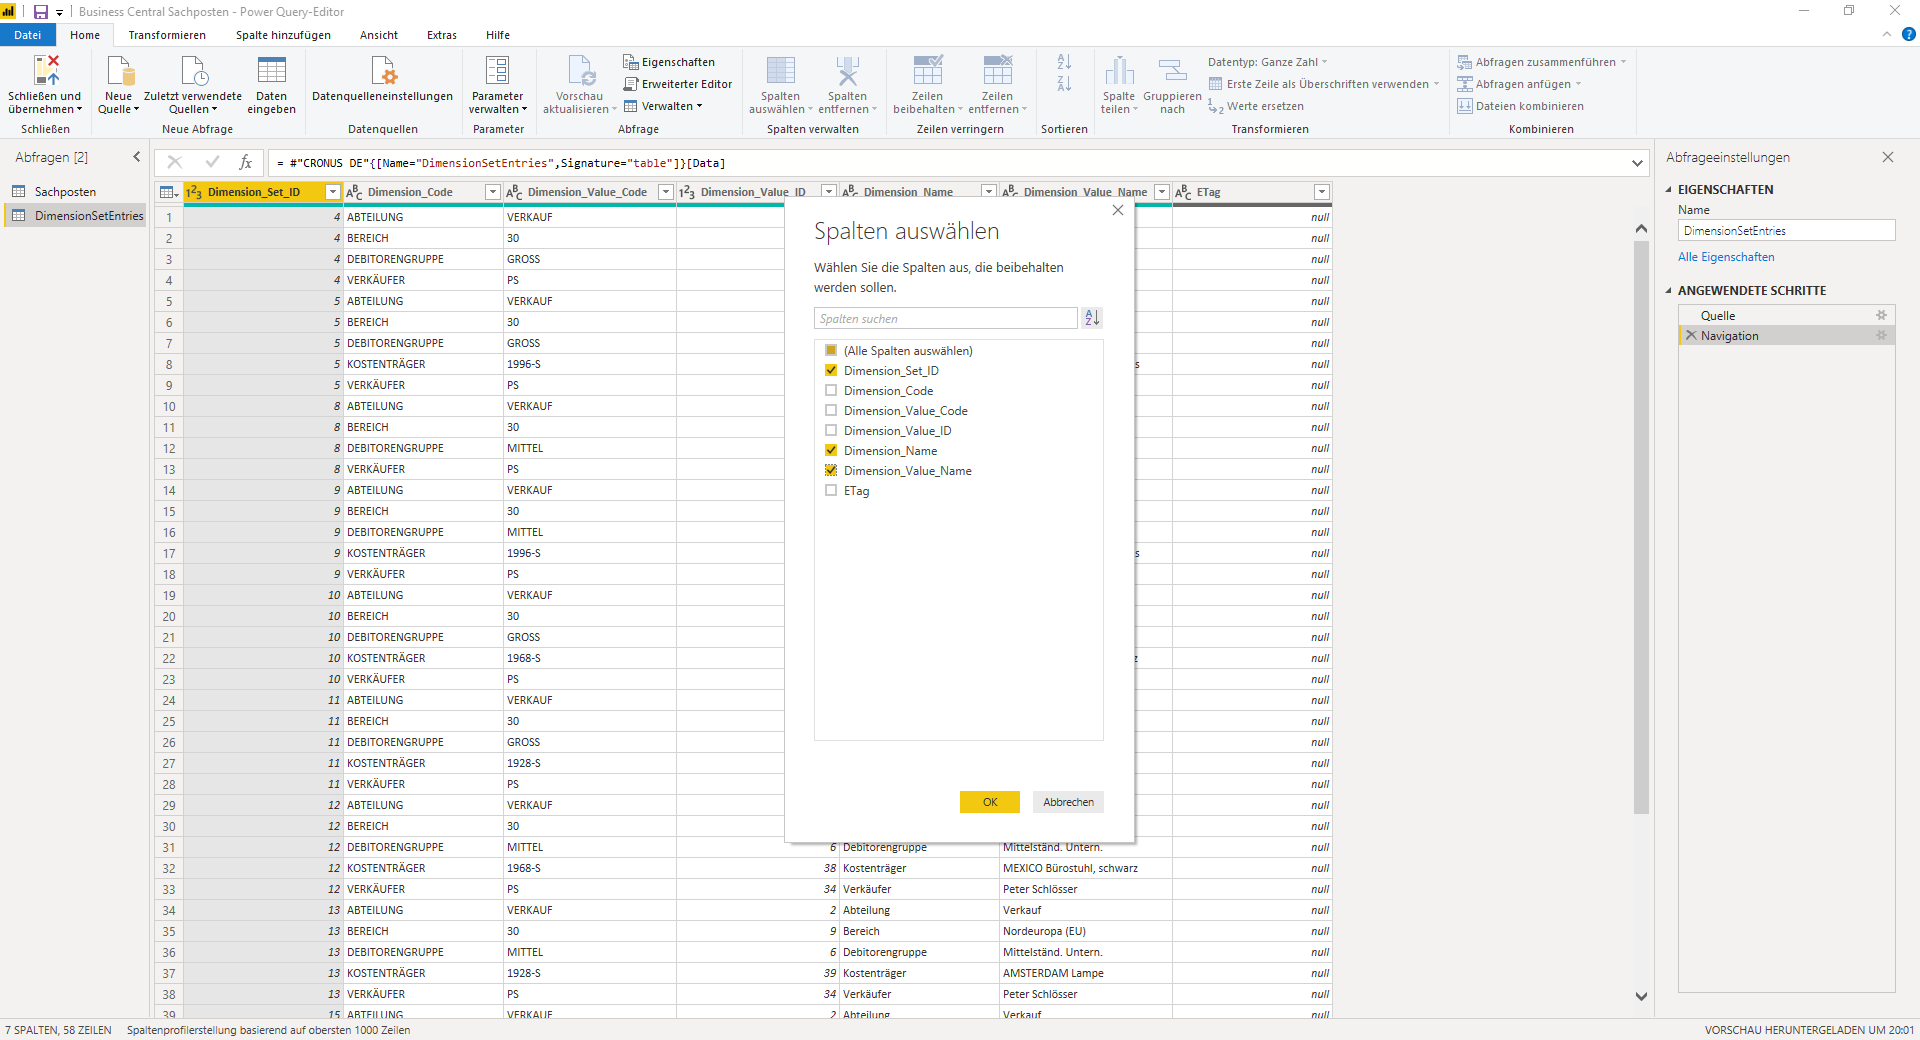Click the Gruppieren nach icon
1920x1040 pixels.
1172,70
